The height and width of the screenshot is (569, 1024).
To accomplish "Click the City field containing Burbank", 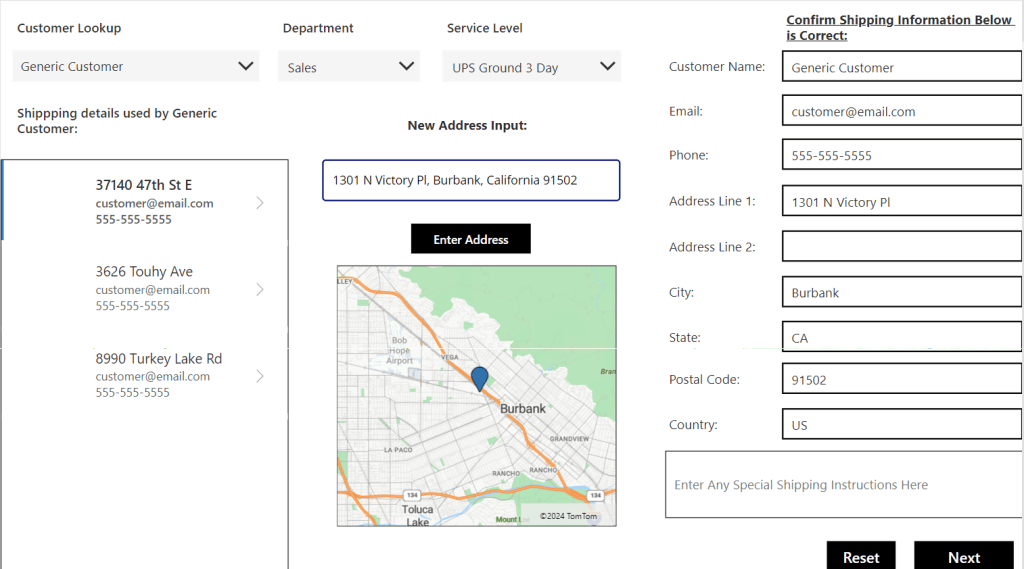I will pyautogui.click(x=901, y=292).
